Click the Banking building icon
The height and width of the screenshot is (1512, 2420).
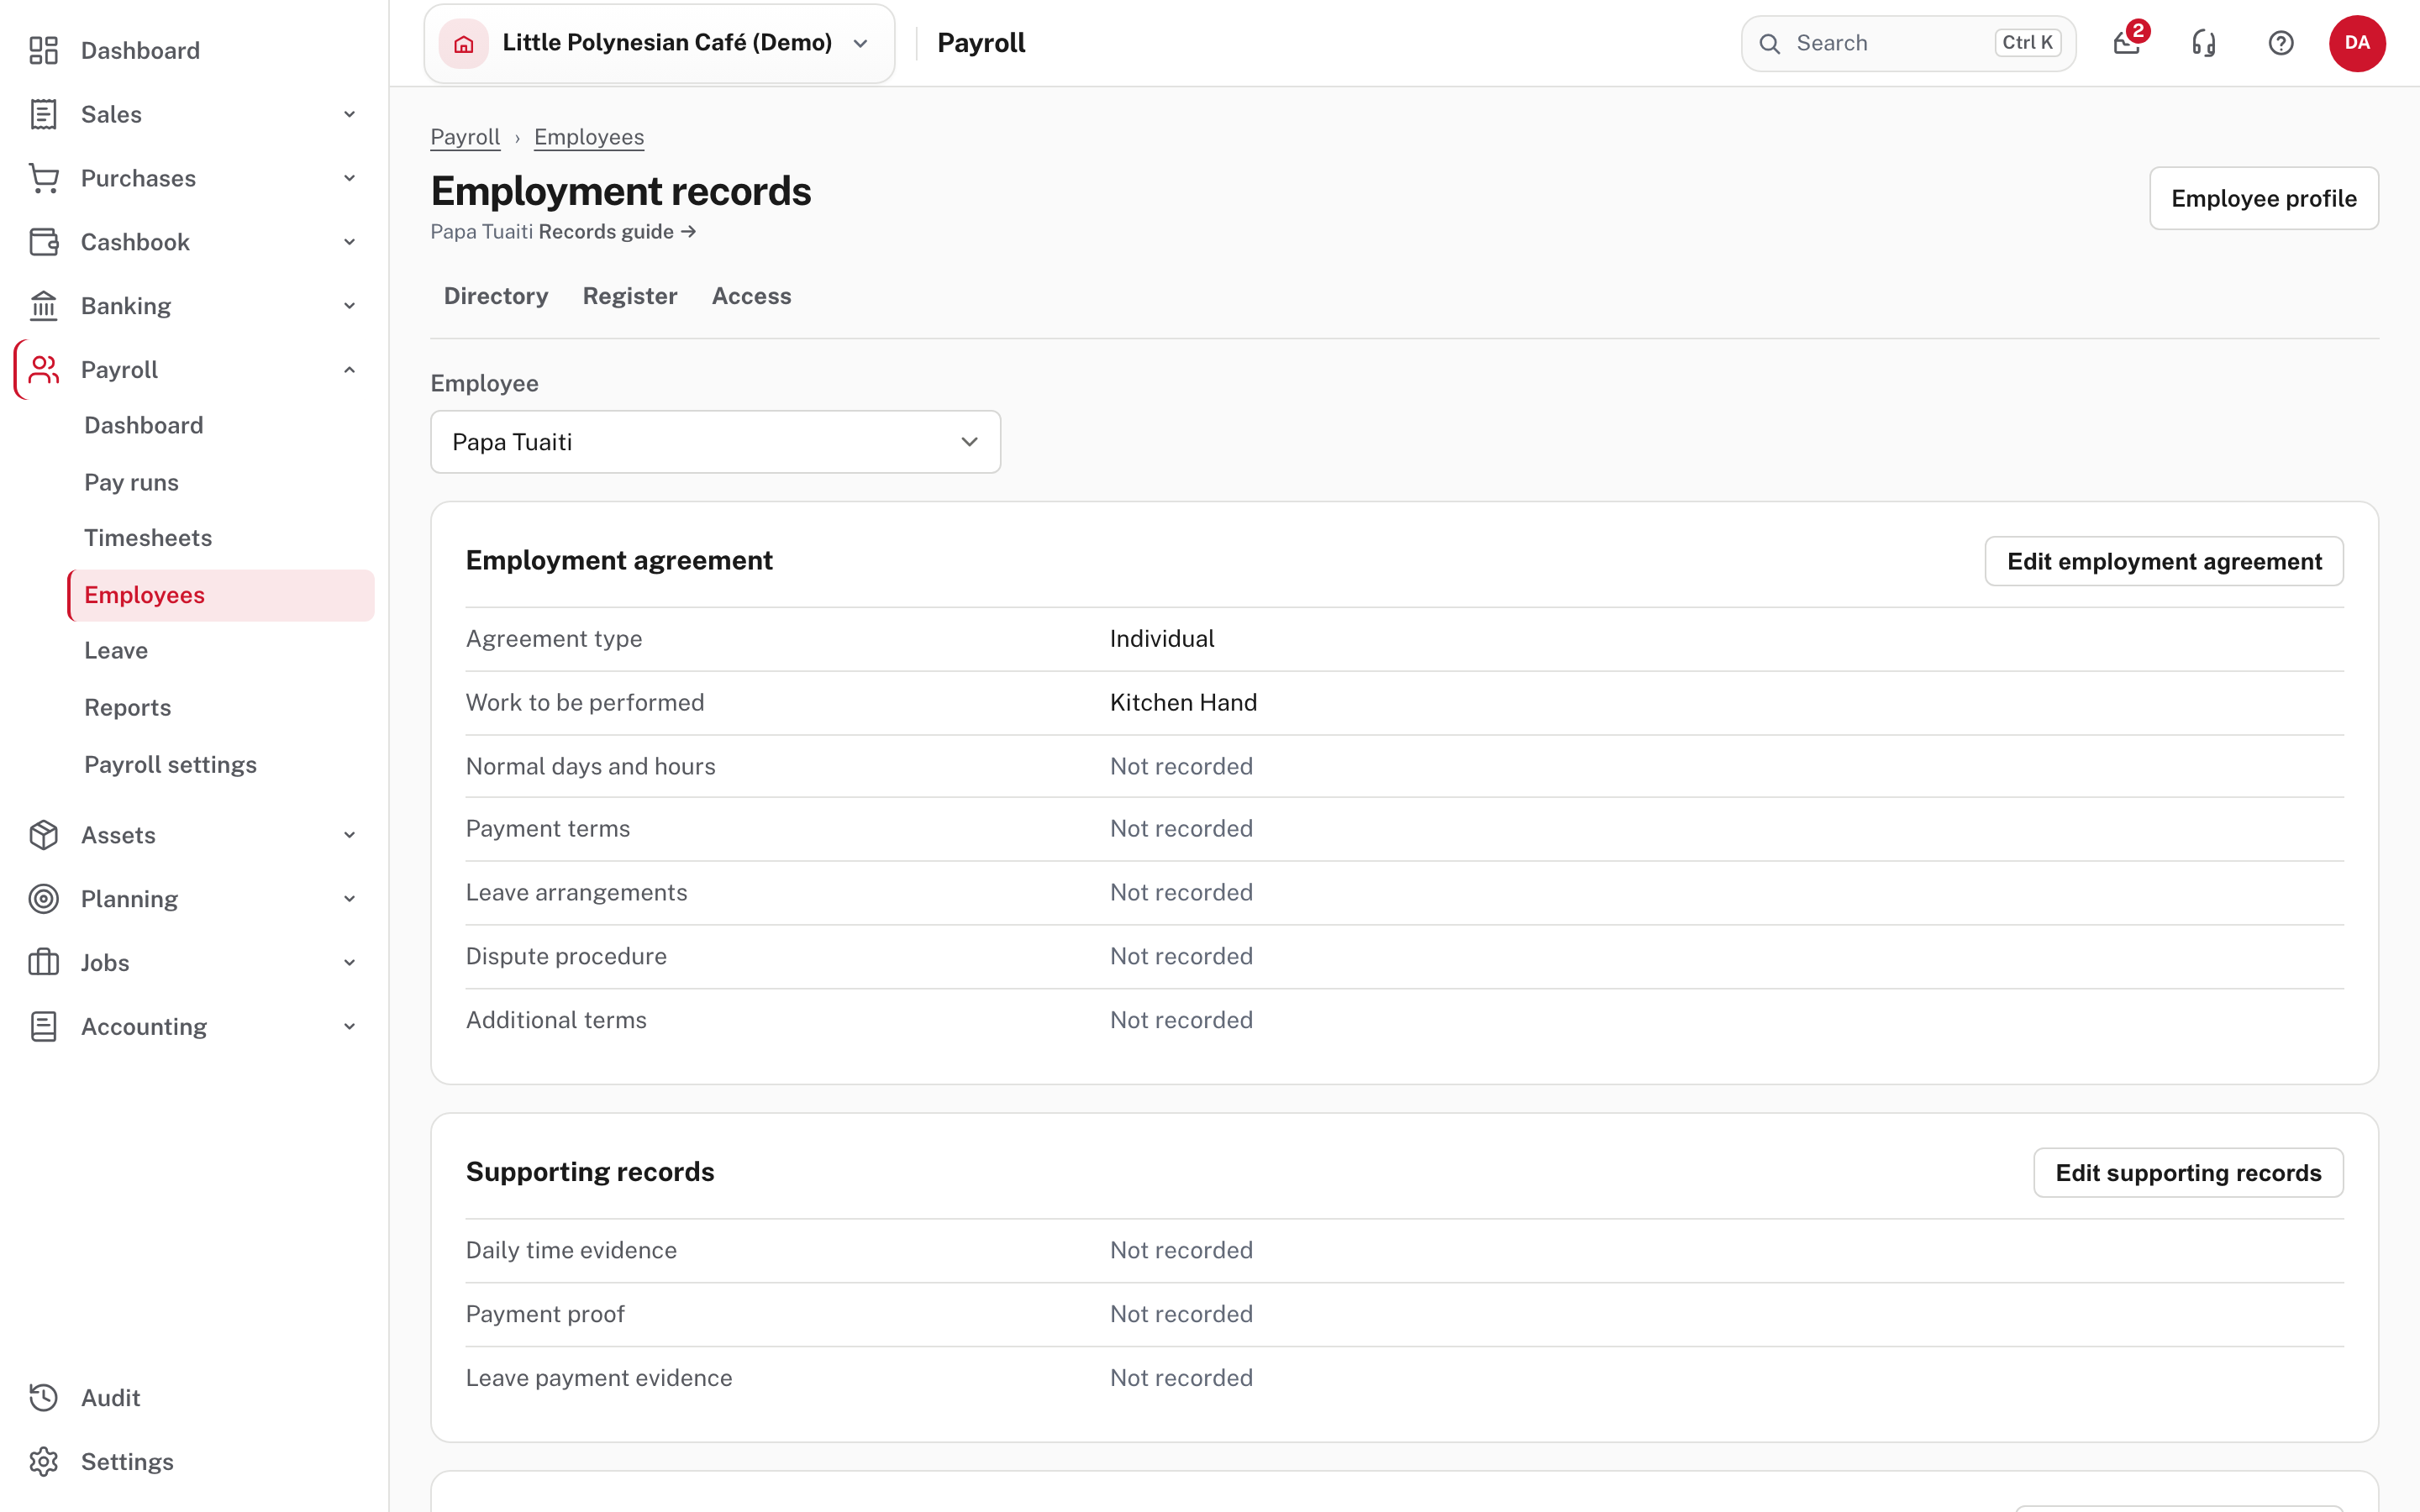pos(43,306)
